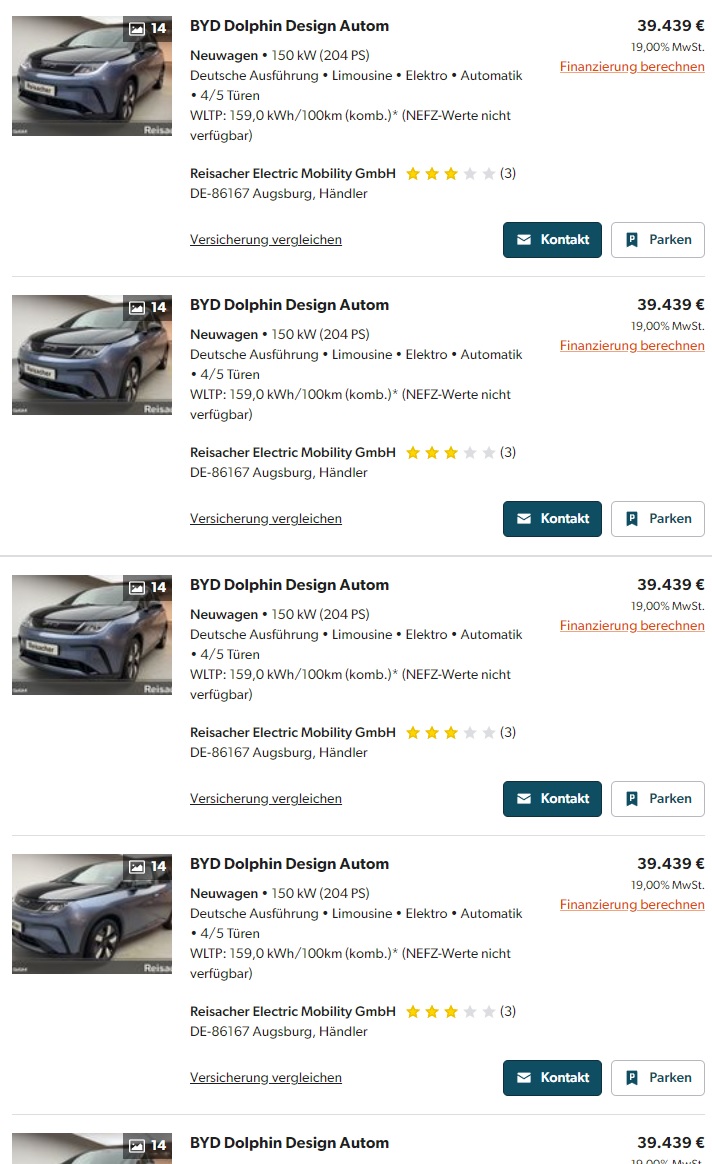Select the fourth star rating on the third listing
This screenshot has width=712, height=1164.
click(469, 732)
